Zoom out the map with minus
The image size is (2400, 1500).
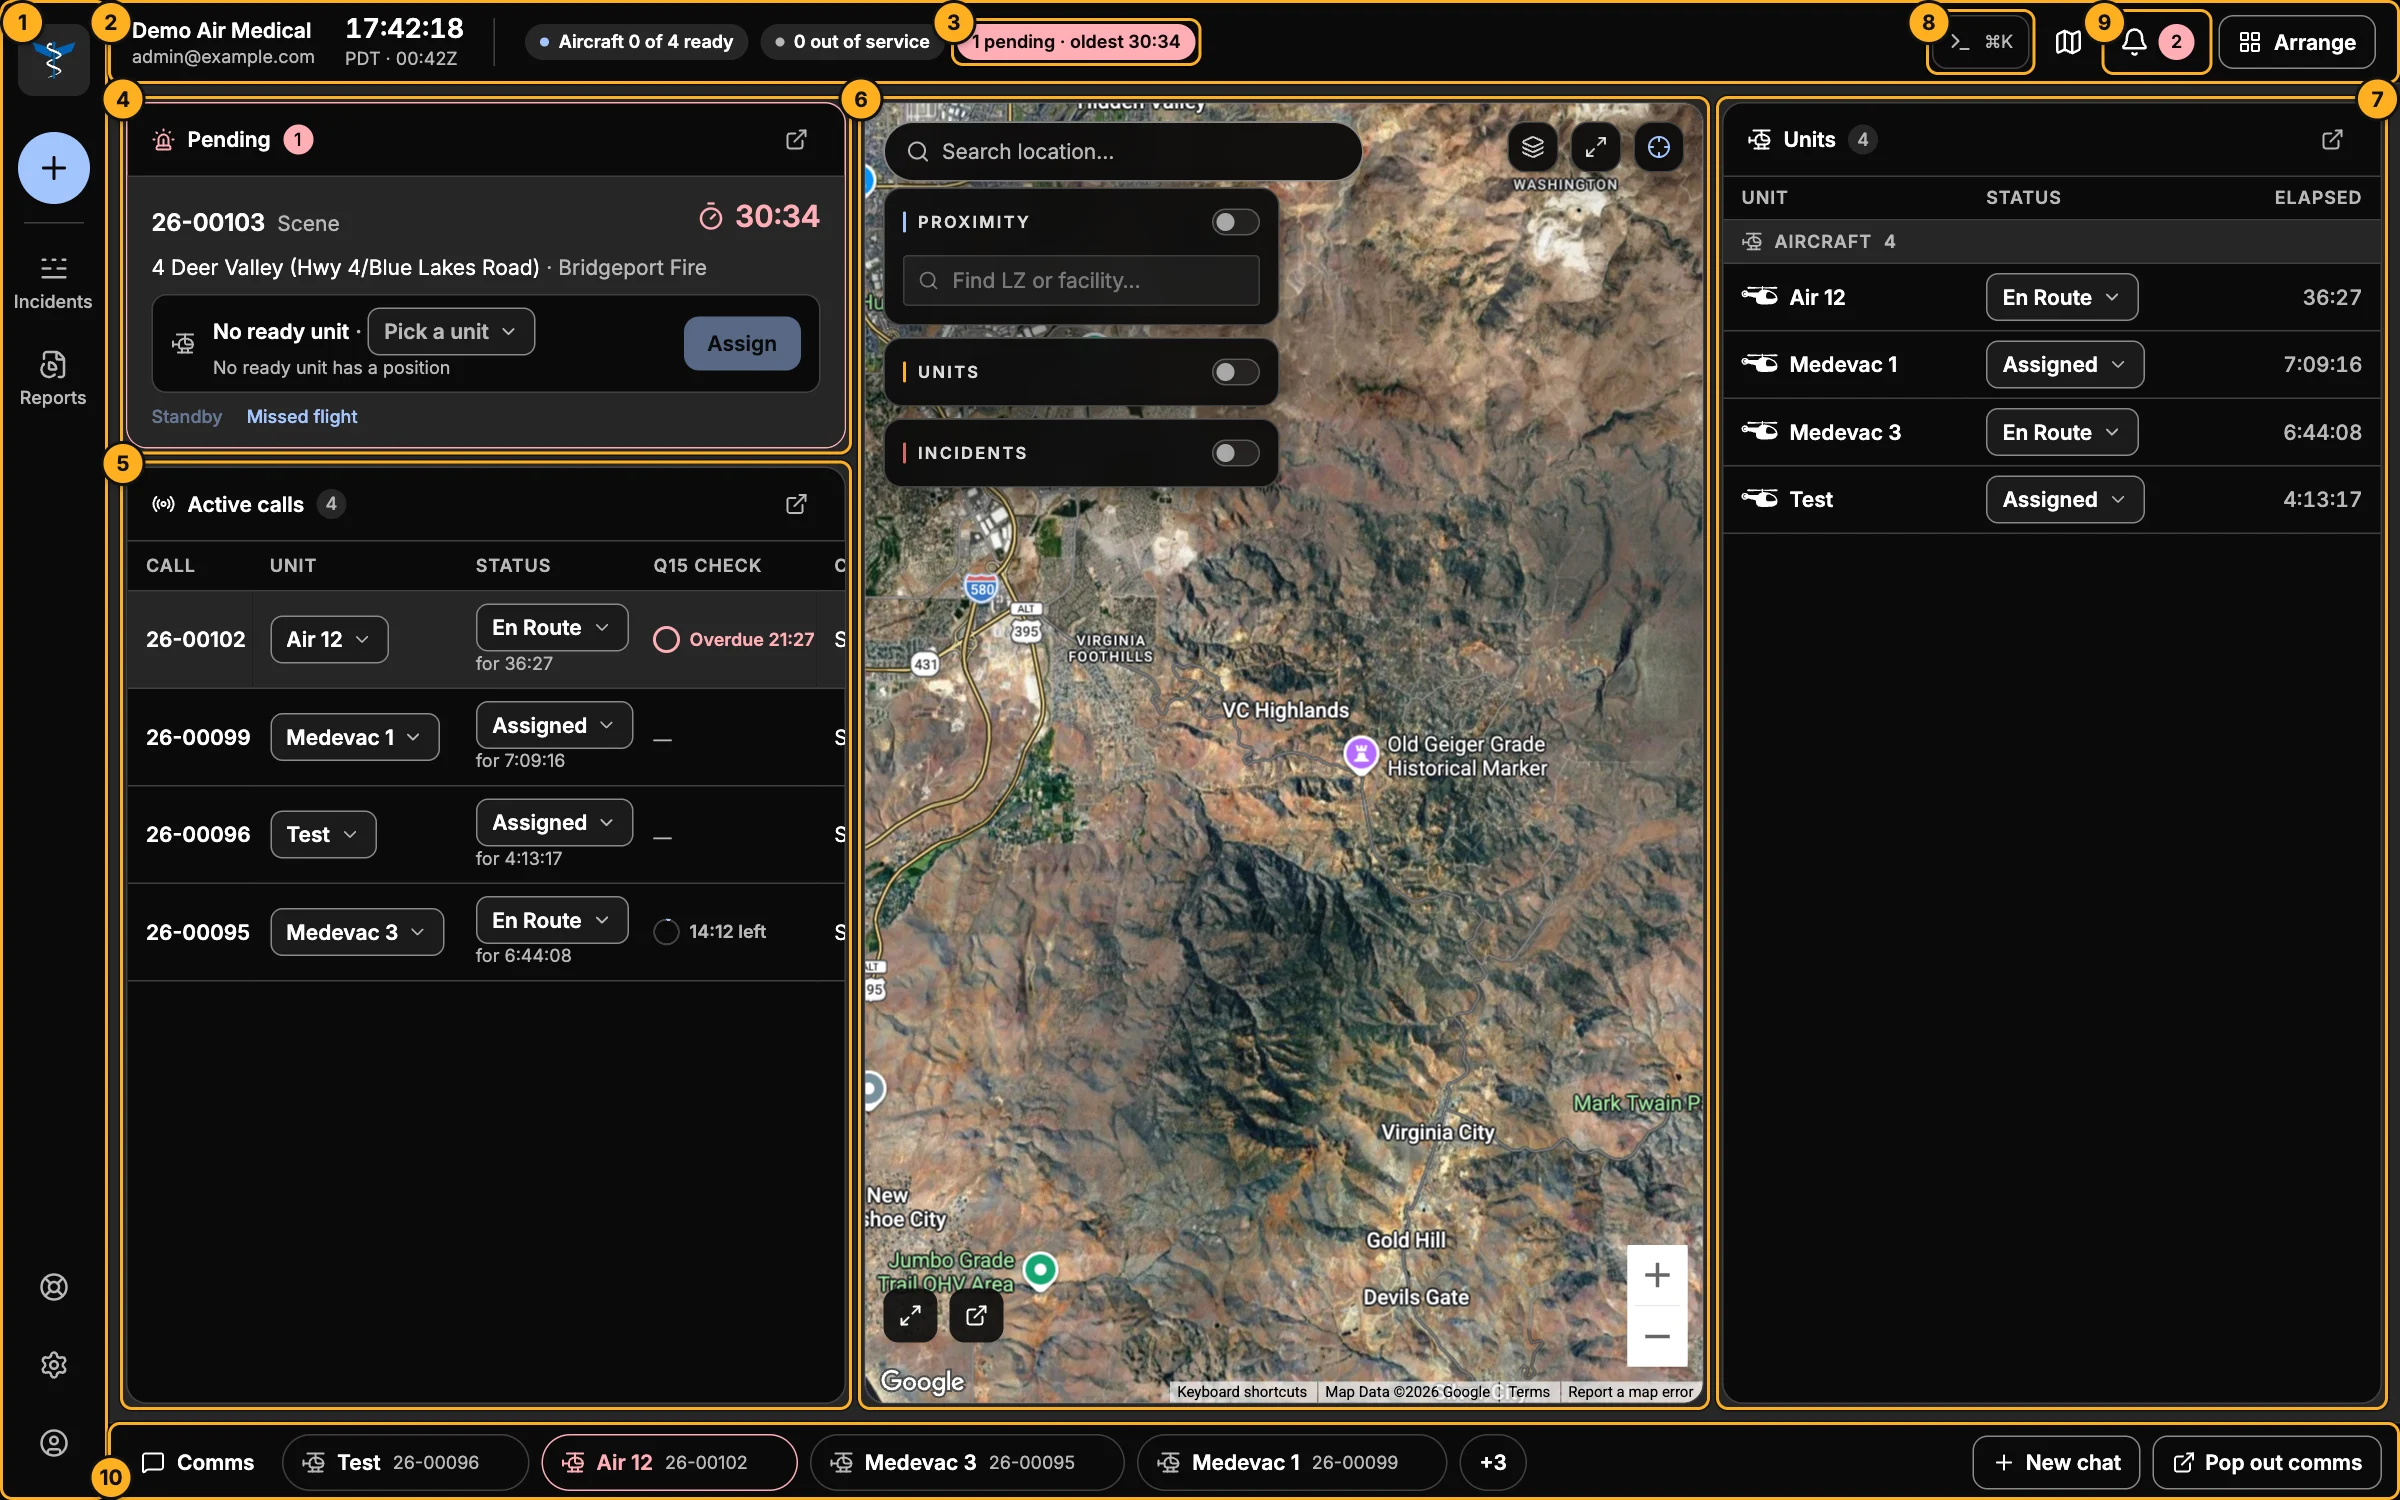(1657, 1337)
